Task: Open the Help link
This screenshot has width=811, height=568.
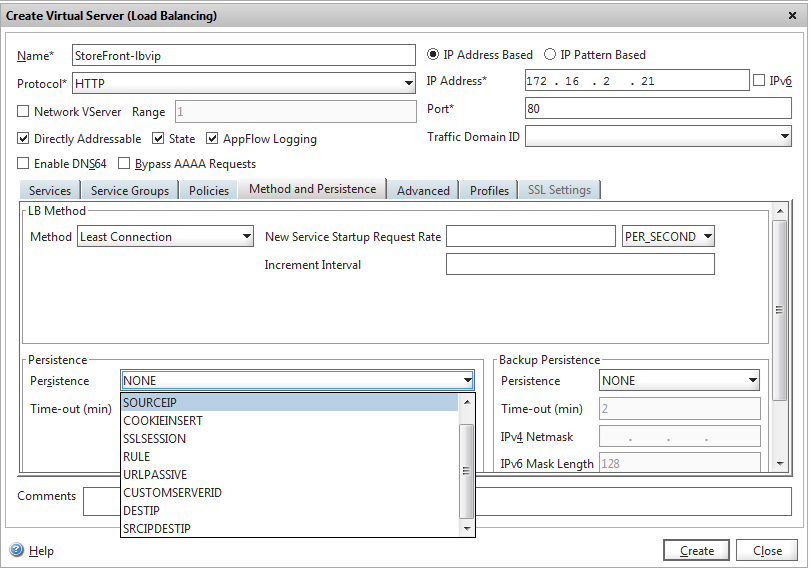Action: [x=41, y=550]
